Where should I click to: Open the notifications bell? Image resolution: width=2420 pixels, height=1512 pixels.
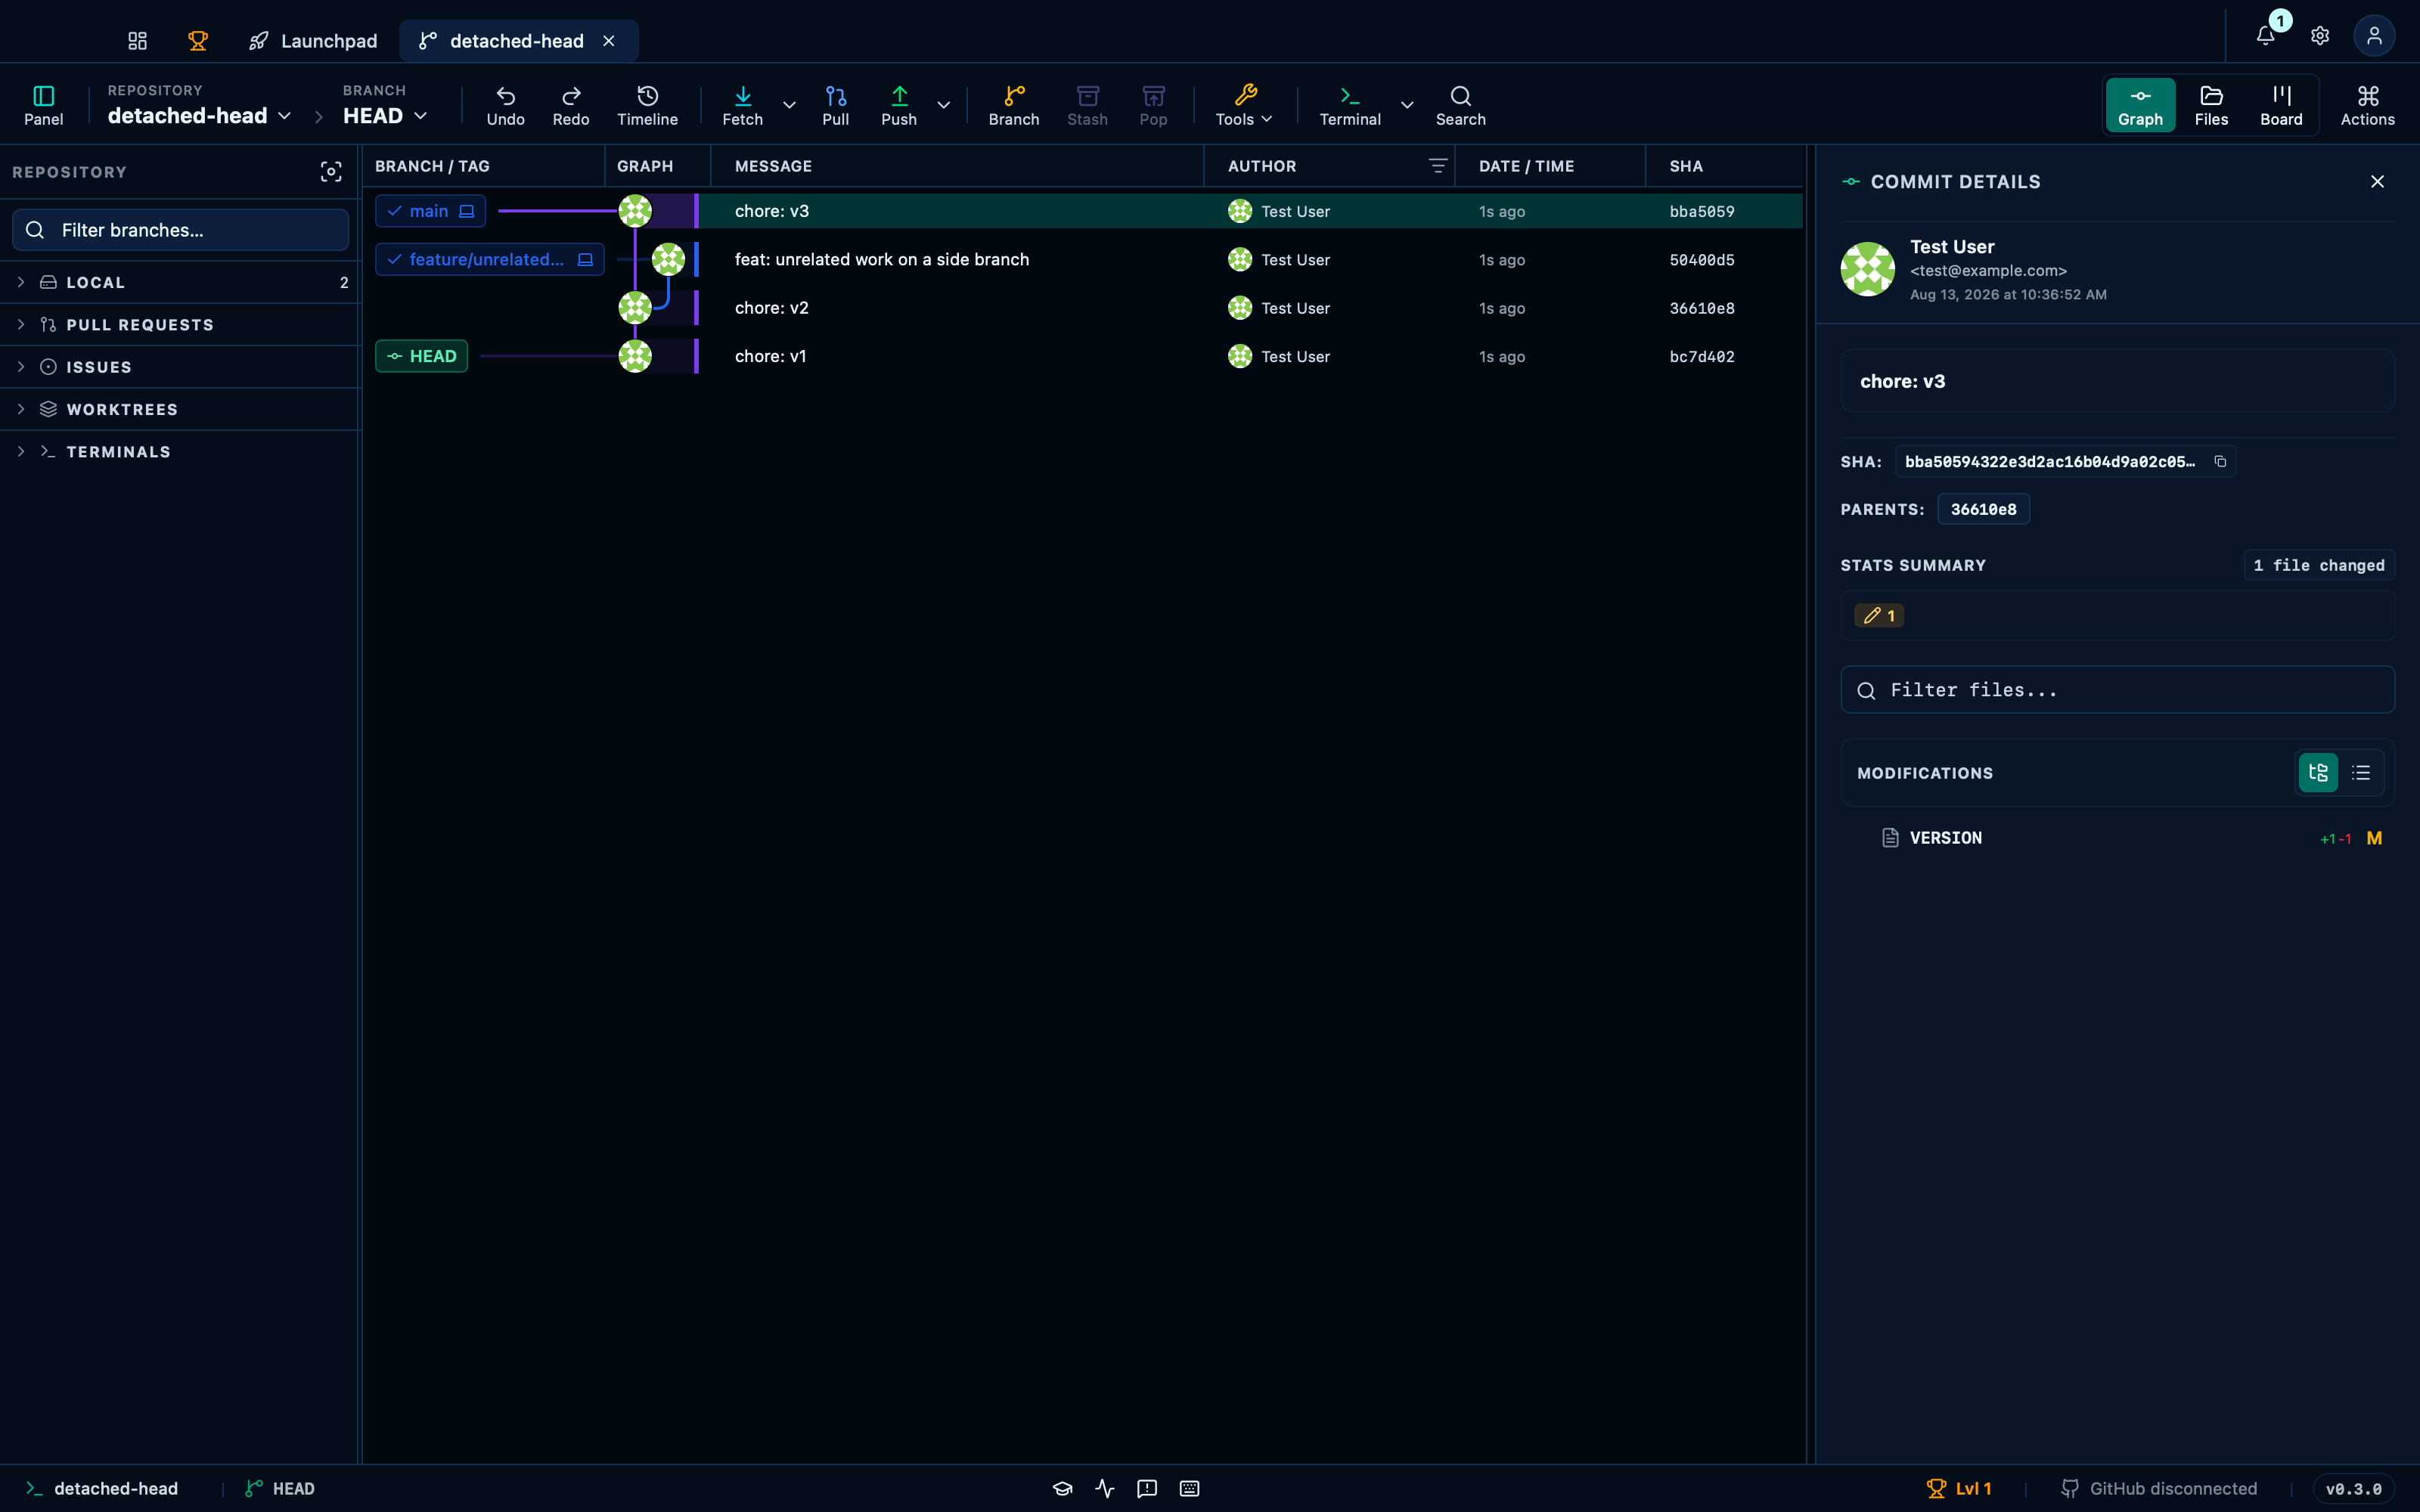click(2266, 36)
